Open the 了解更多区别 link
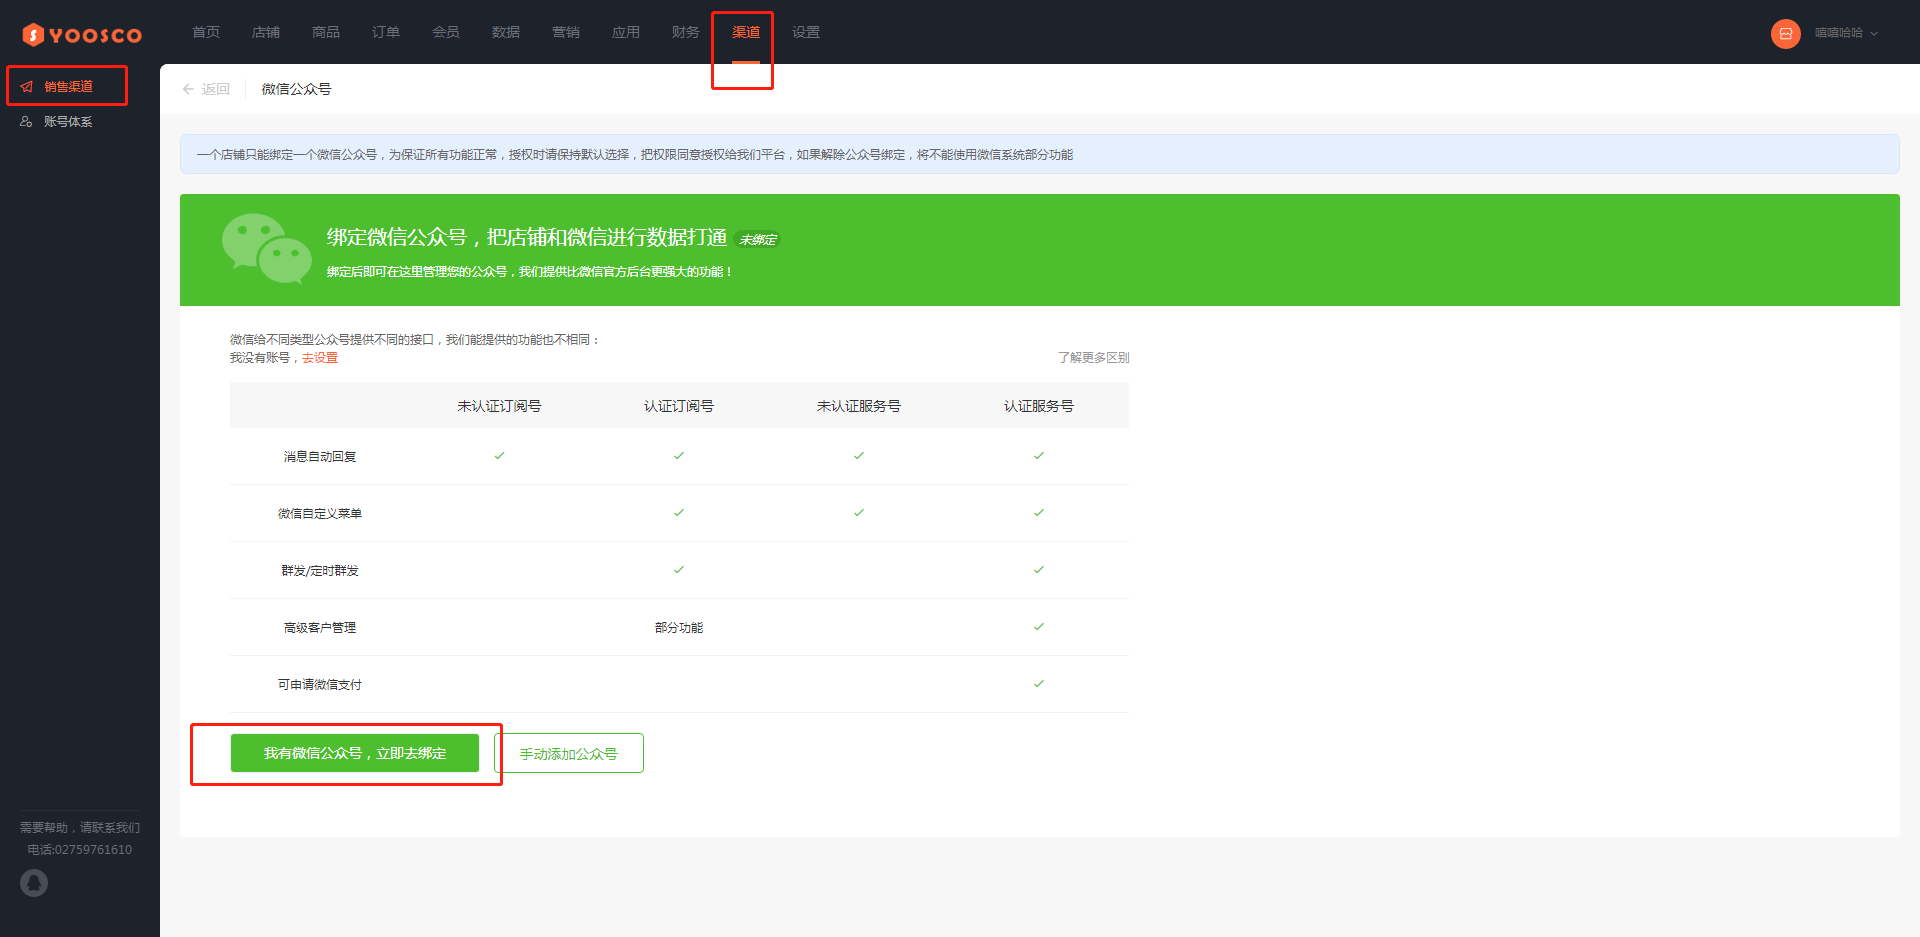The height and width of the screenshot is (937, 1920). [x=1094, y=358]
